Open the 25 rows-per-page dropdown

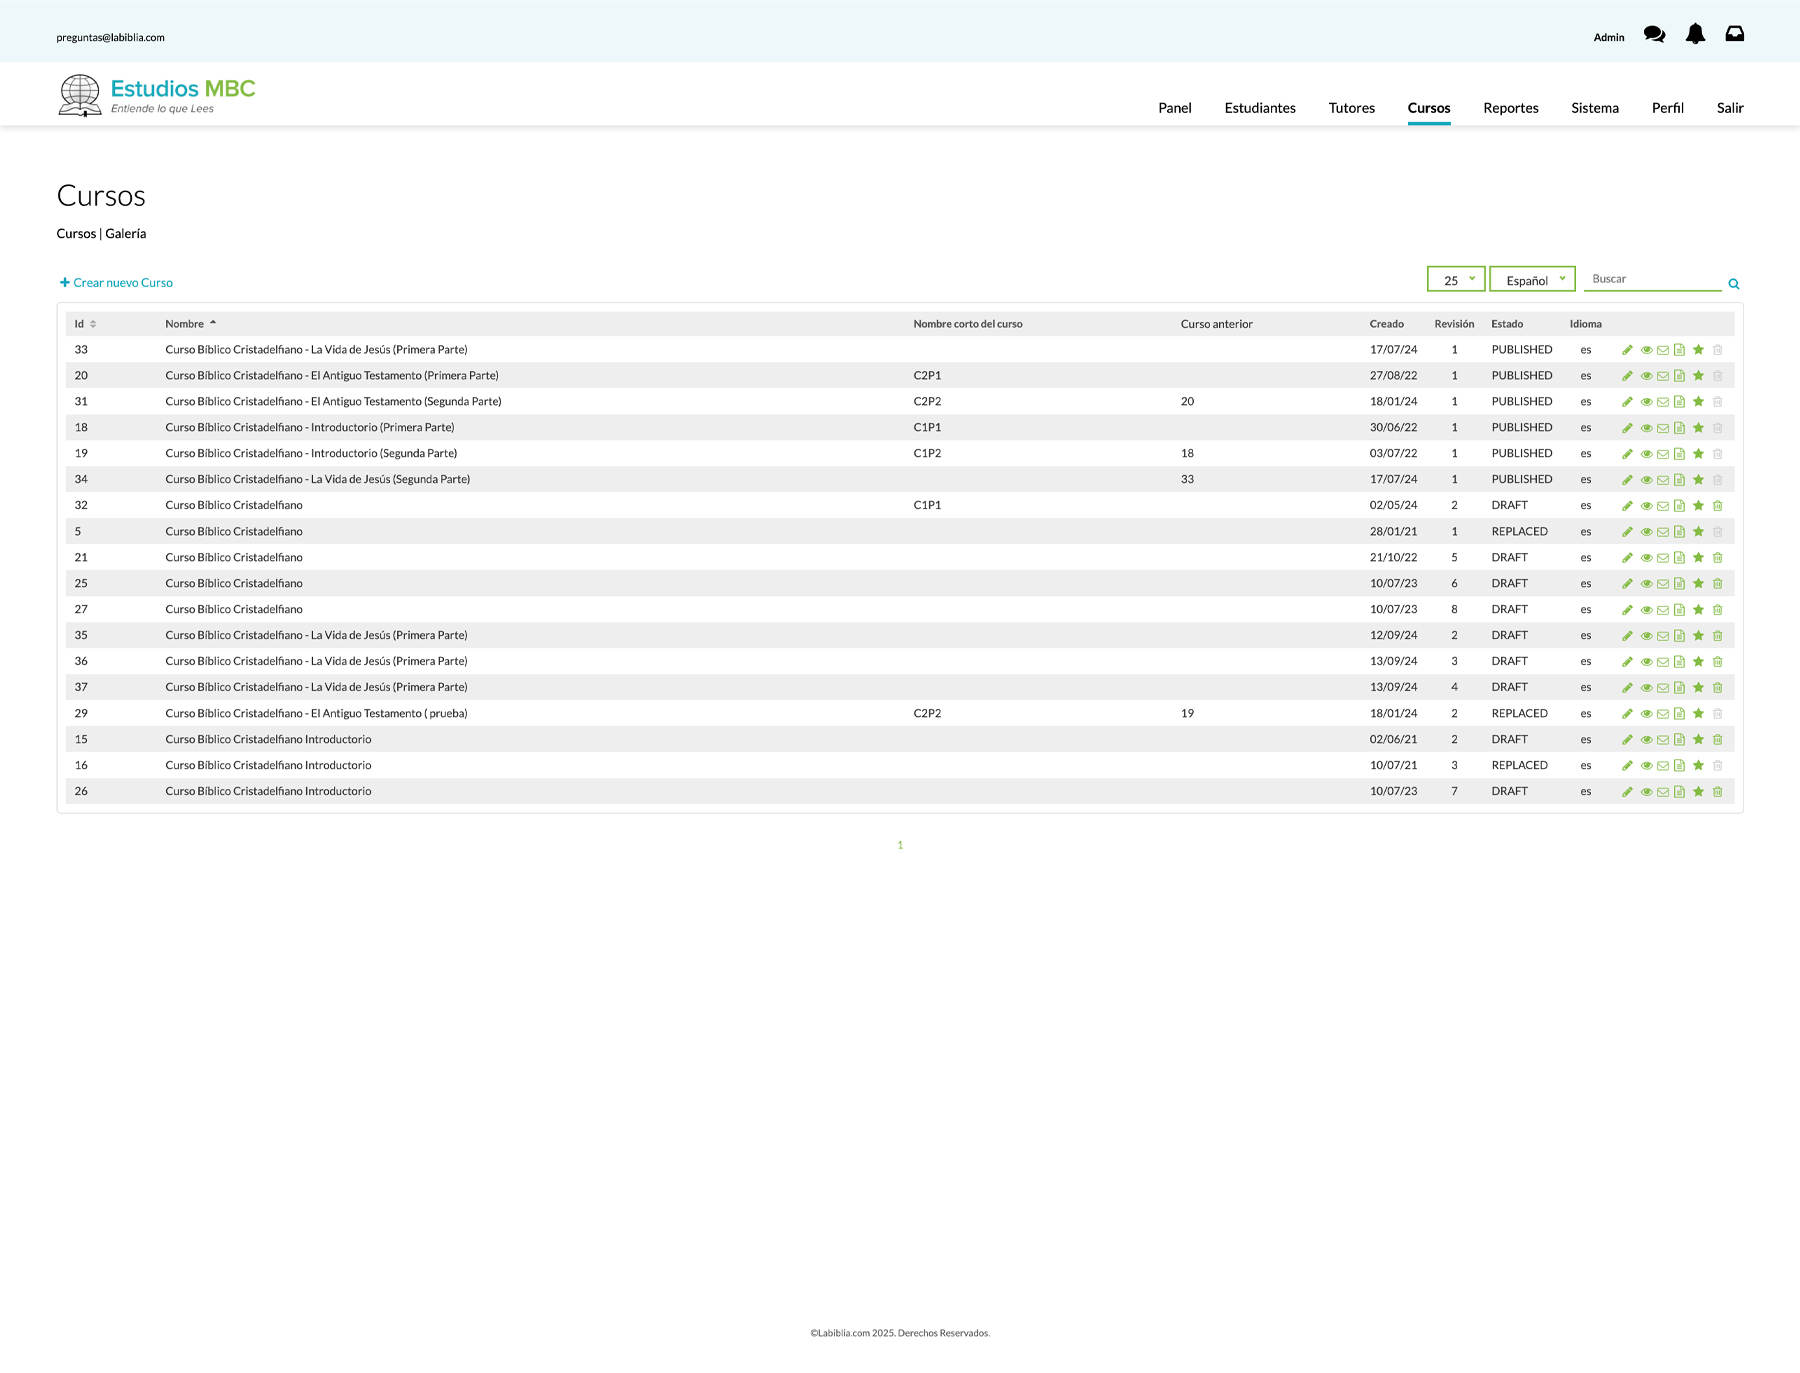1456,280
